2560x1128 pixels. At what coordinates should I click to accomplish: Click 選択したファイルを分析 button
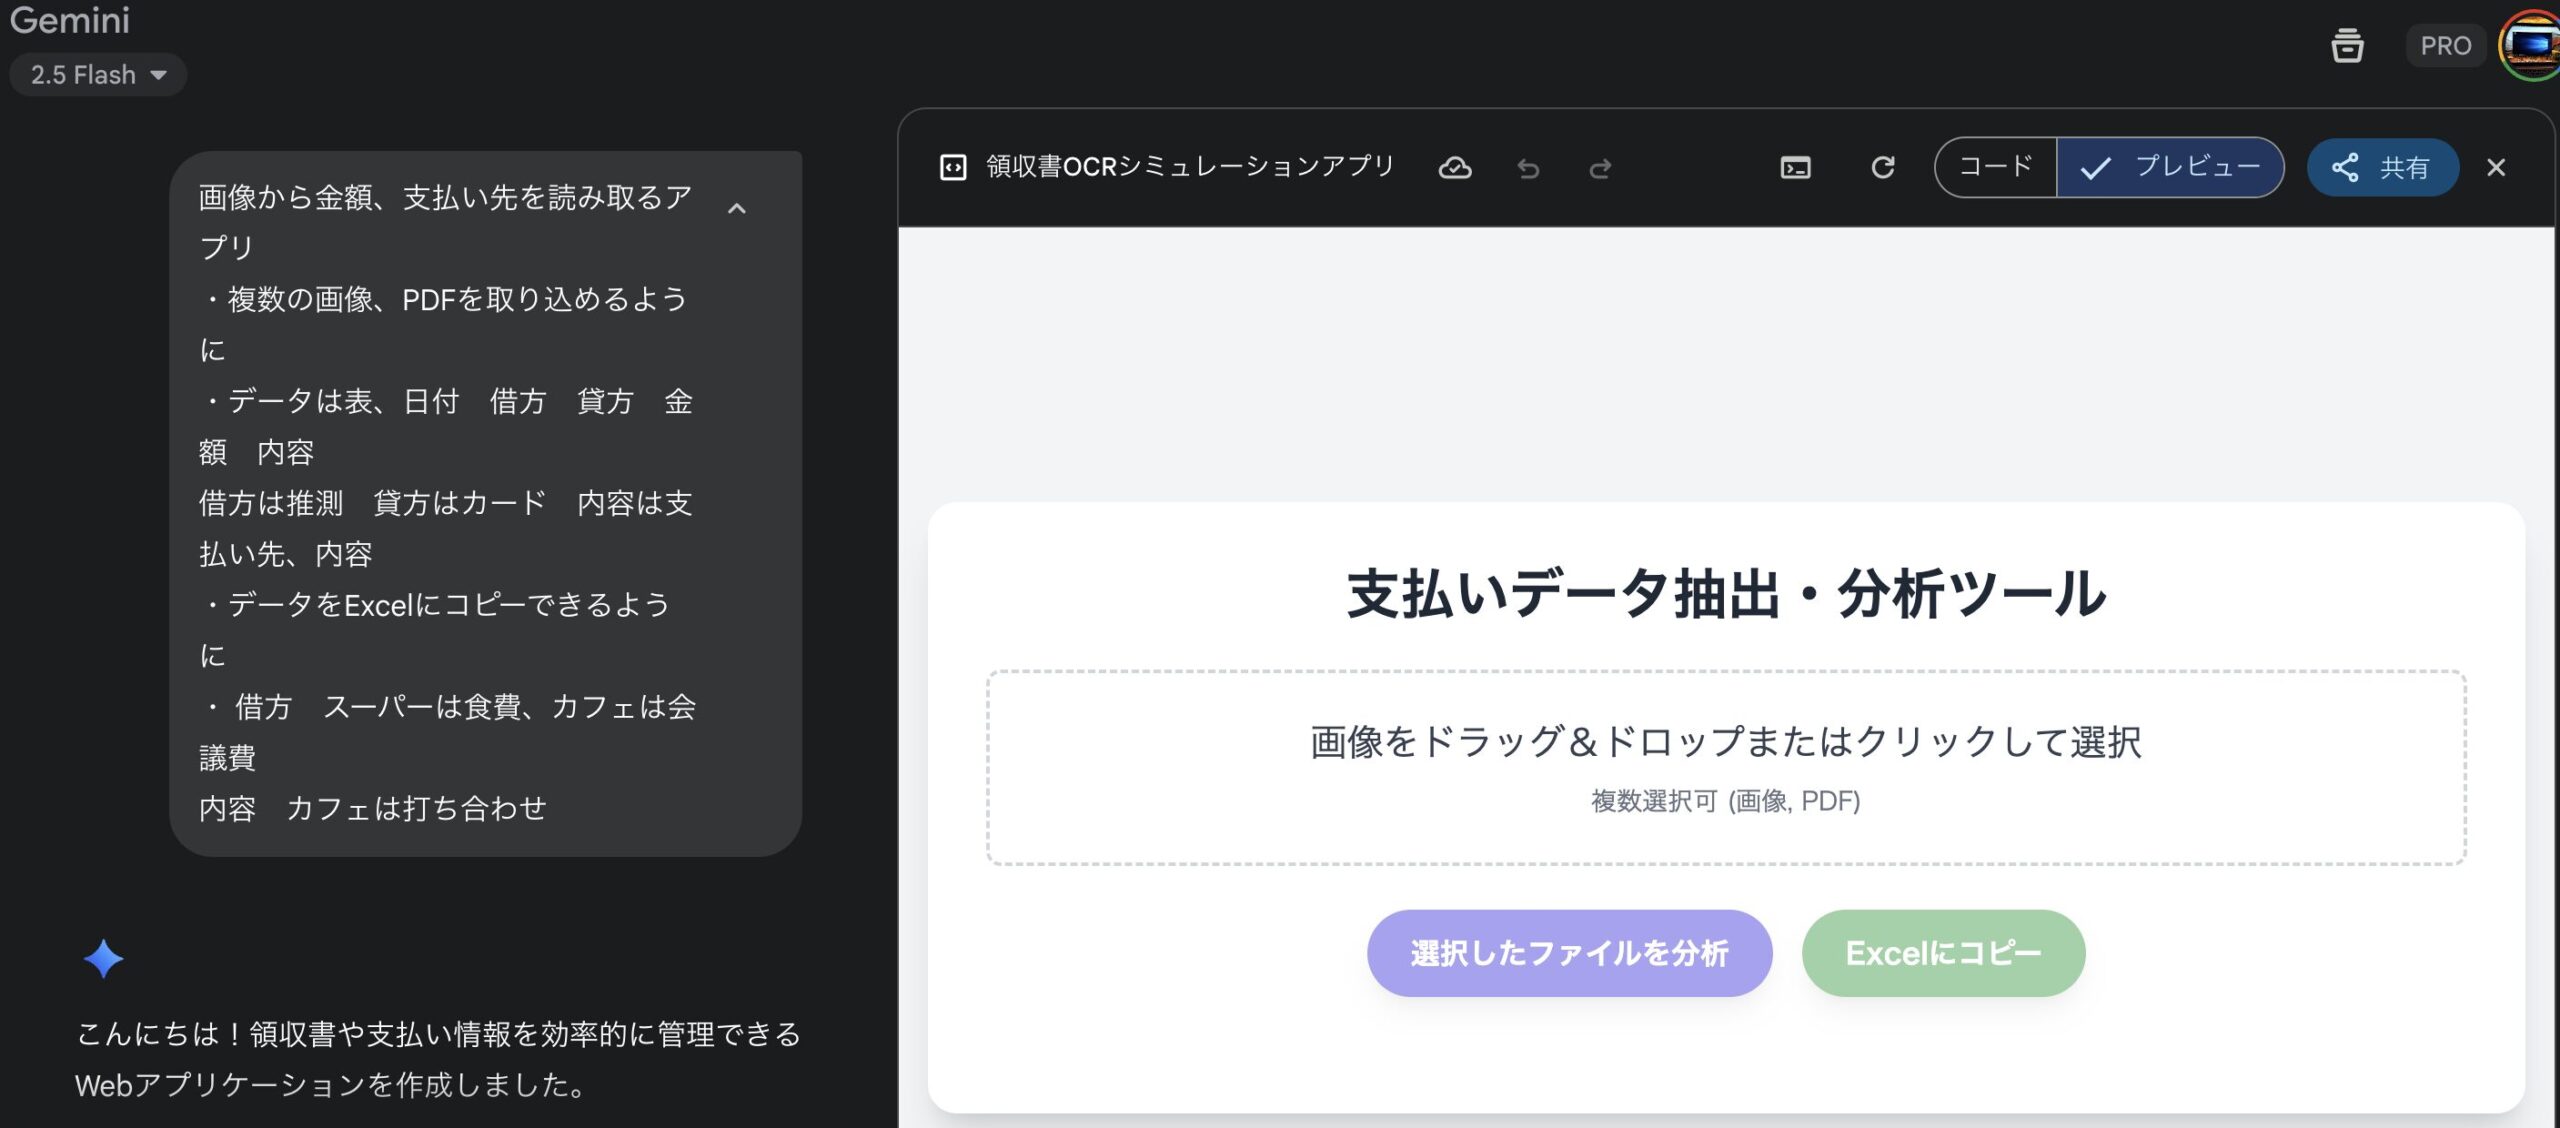coord(1569,953)
